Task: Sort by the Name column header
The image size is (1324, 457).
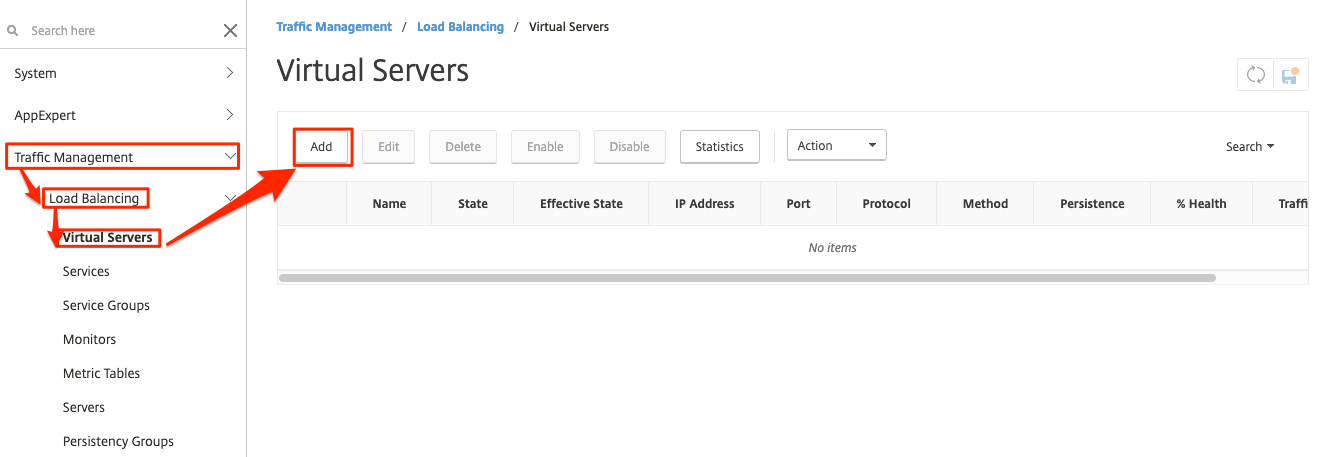Action: point(389,203)
